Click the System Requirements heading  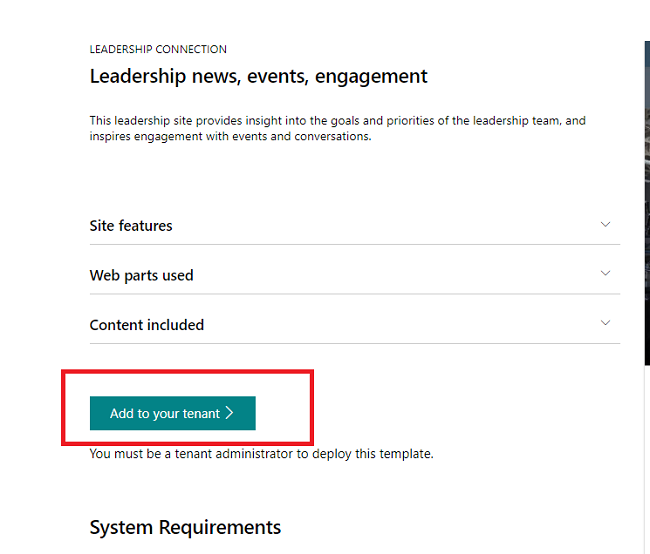tap(185, 527)
